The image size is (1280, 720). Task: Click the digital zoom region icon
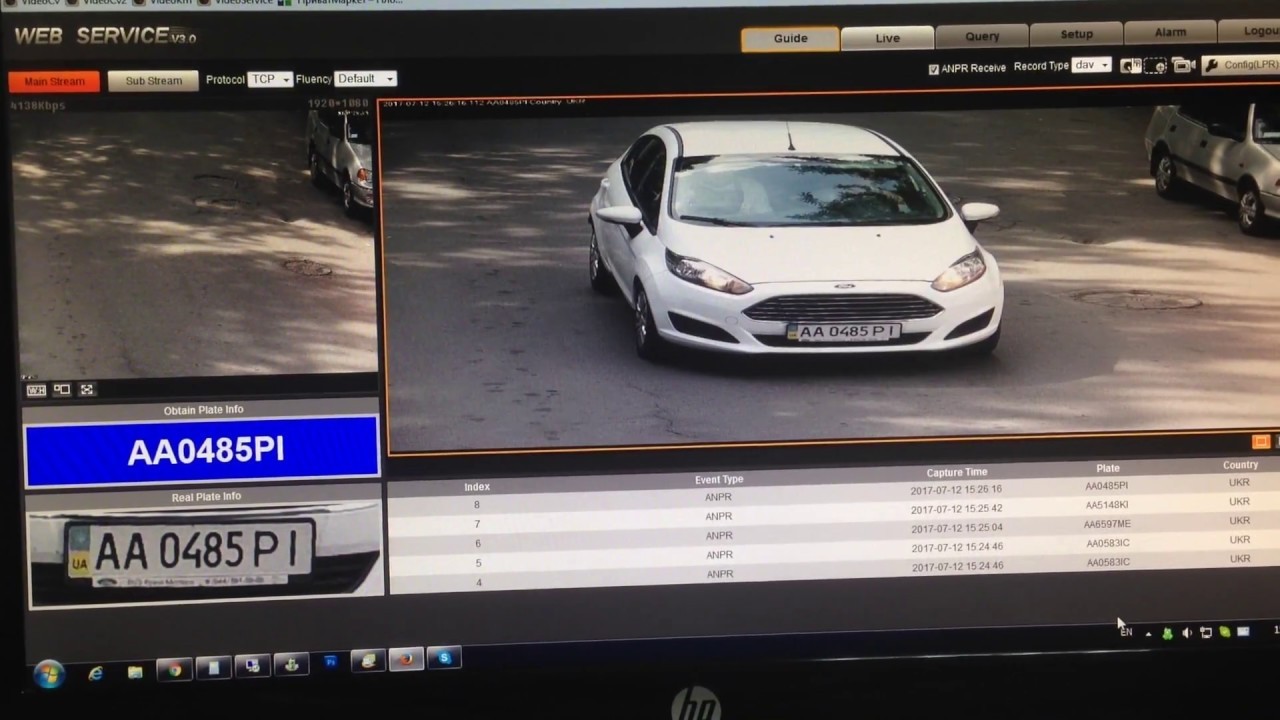(x=1156, y=66)
